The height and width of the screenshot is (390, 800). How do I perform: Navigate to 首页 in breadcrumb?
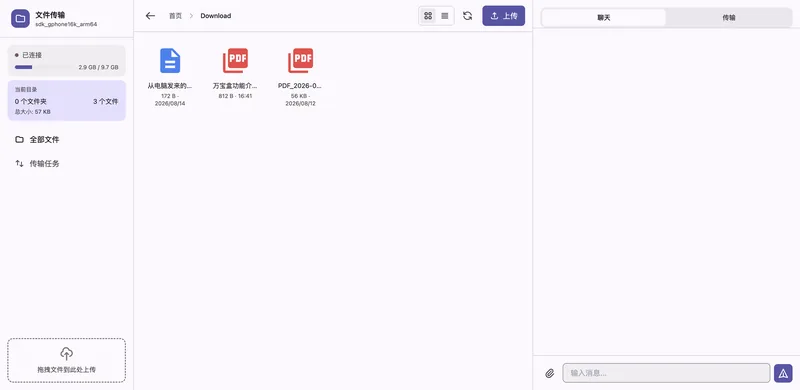[x=175, y=16]
